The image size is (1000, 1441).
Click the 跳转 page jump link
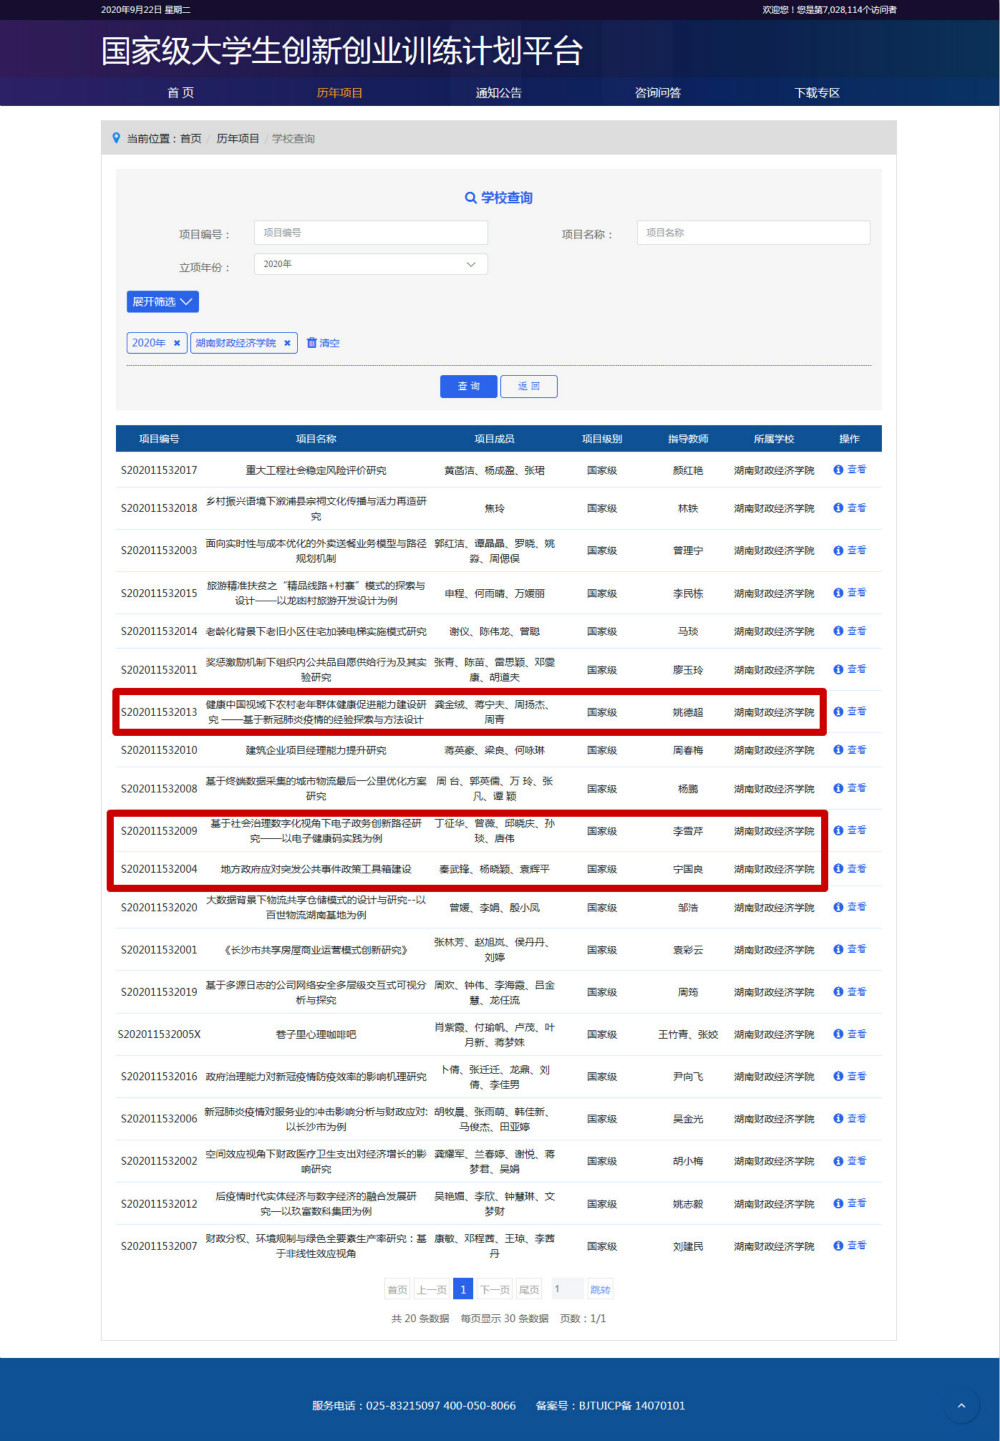click(600, 1289)
